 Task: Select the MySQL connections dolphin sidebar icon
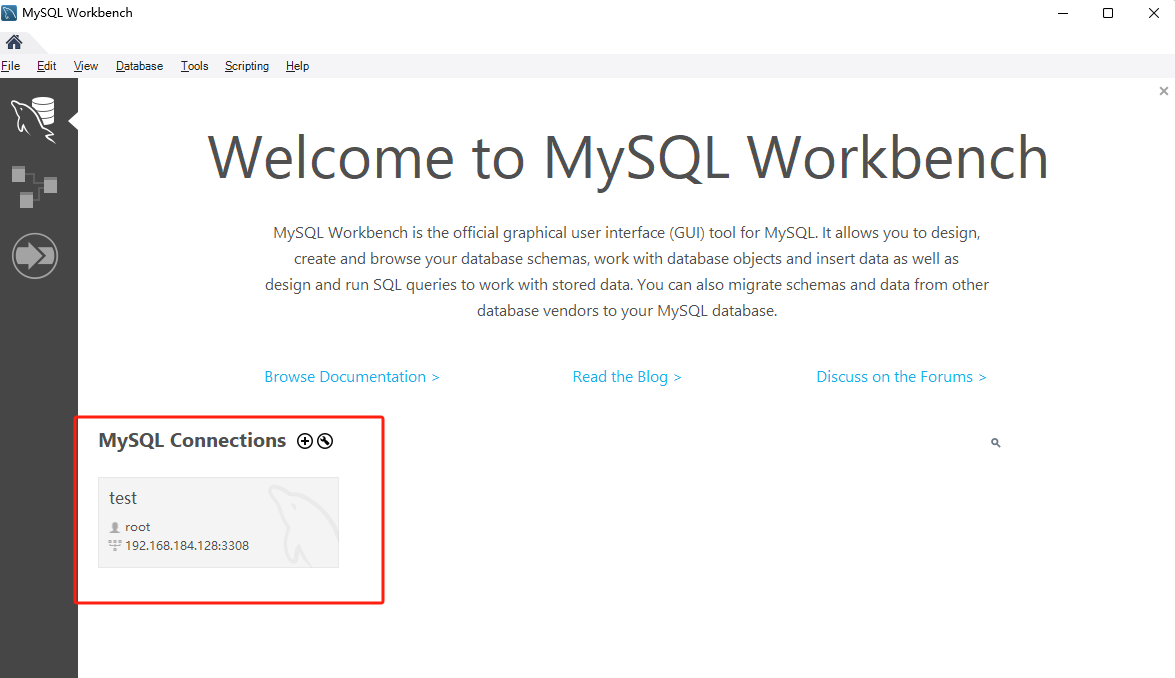(x=34, y=119)
